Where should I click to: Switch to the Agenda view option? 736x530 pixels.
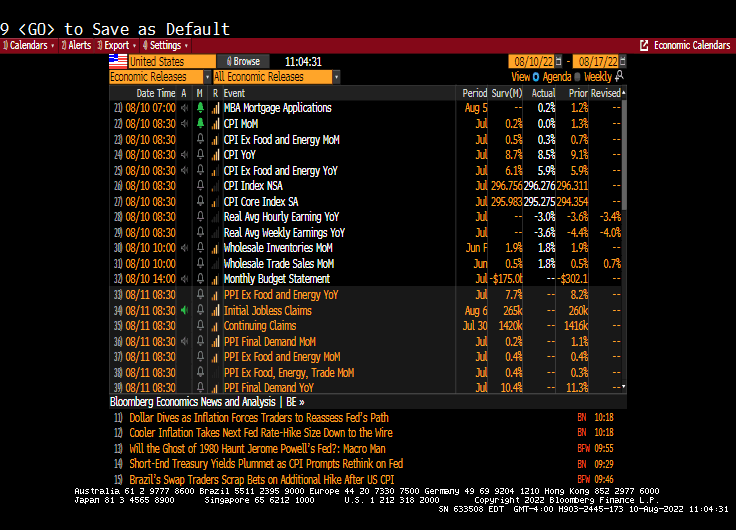click(x=556, y=77)
